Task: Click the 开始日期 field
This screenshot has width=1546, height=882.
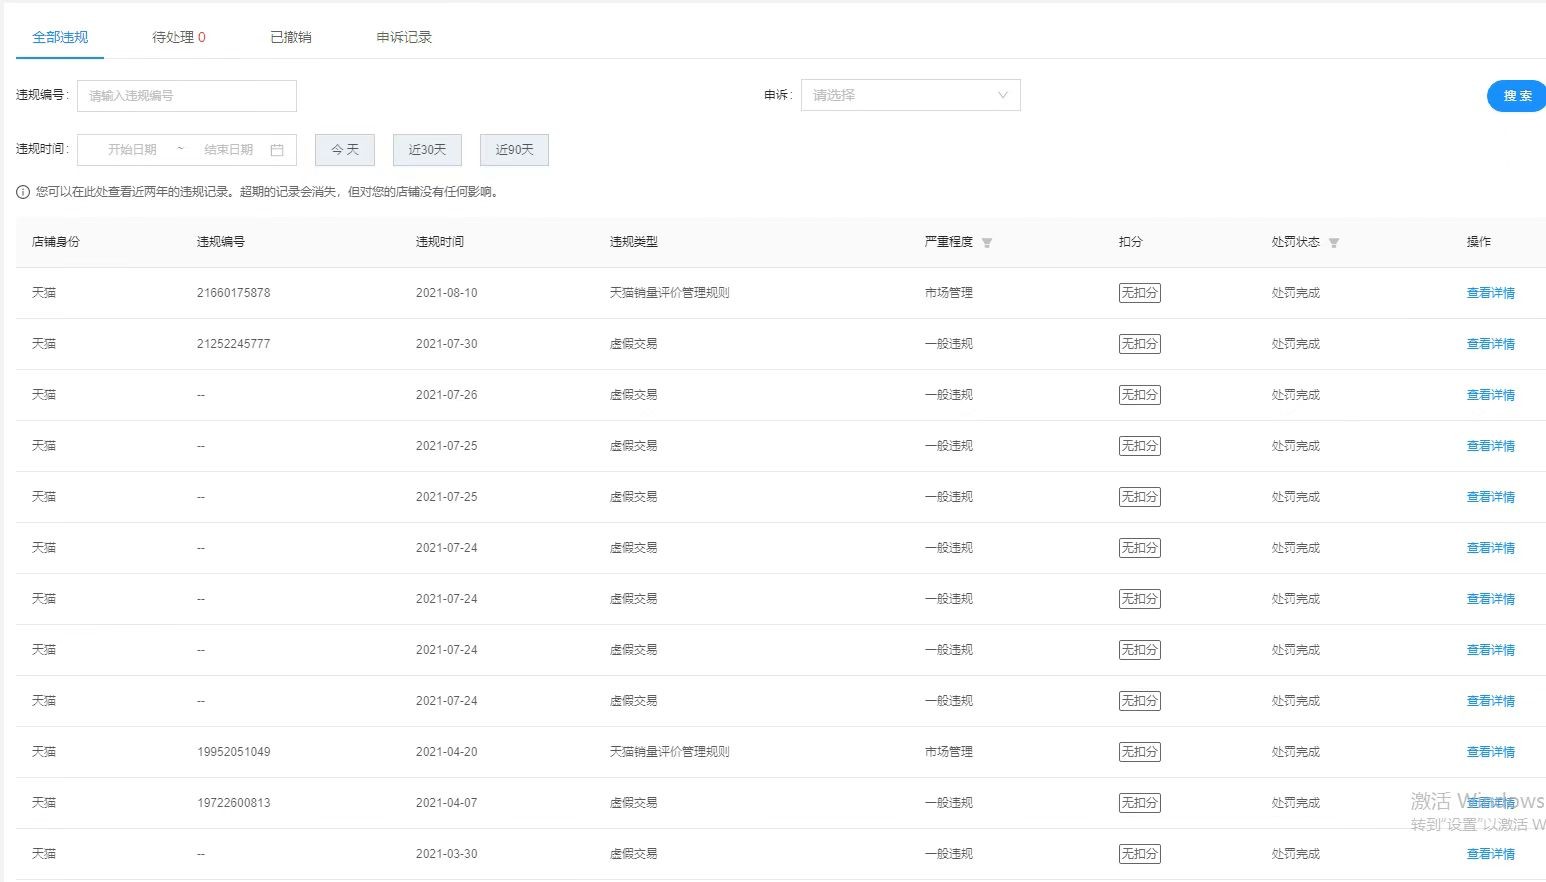Action: point(132,150)
